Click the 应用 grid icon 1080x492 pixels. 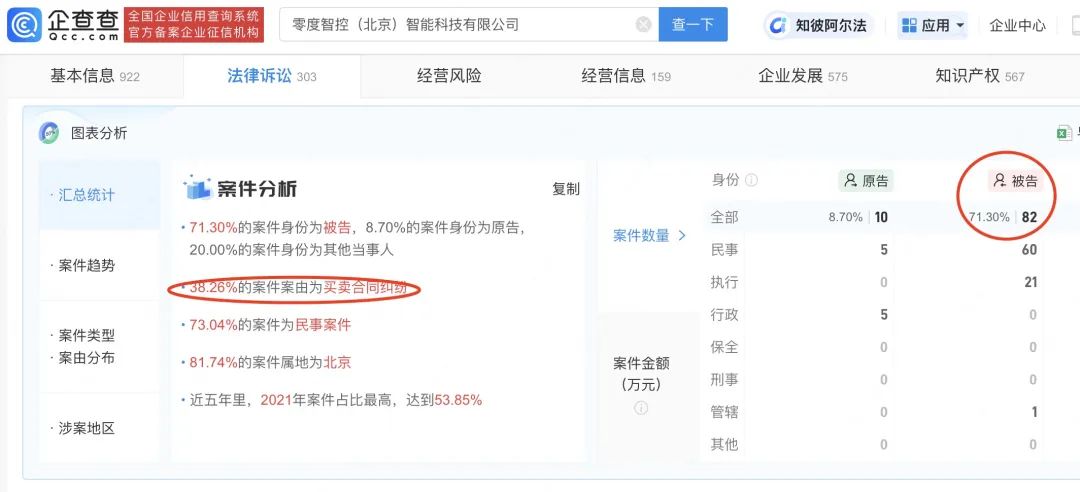point(909,25)
